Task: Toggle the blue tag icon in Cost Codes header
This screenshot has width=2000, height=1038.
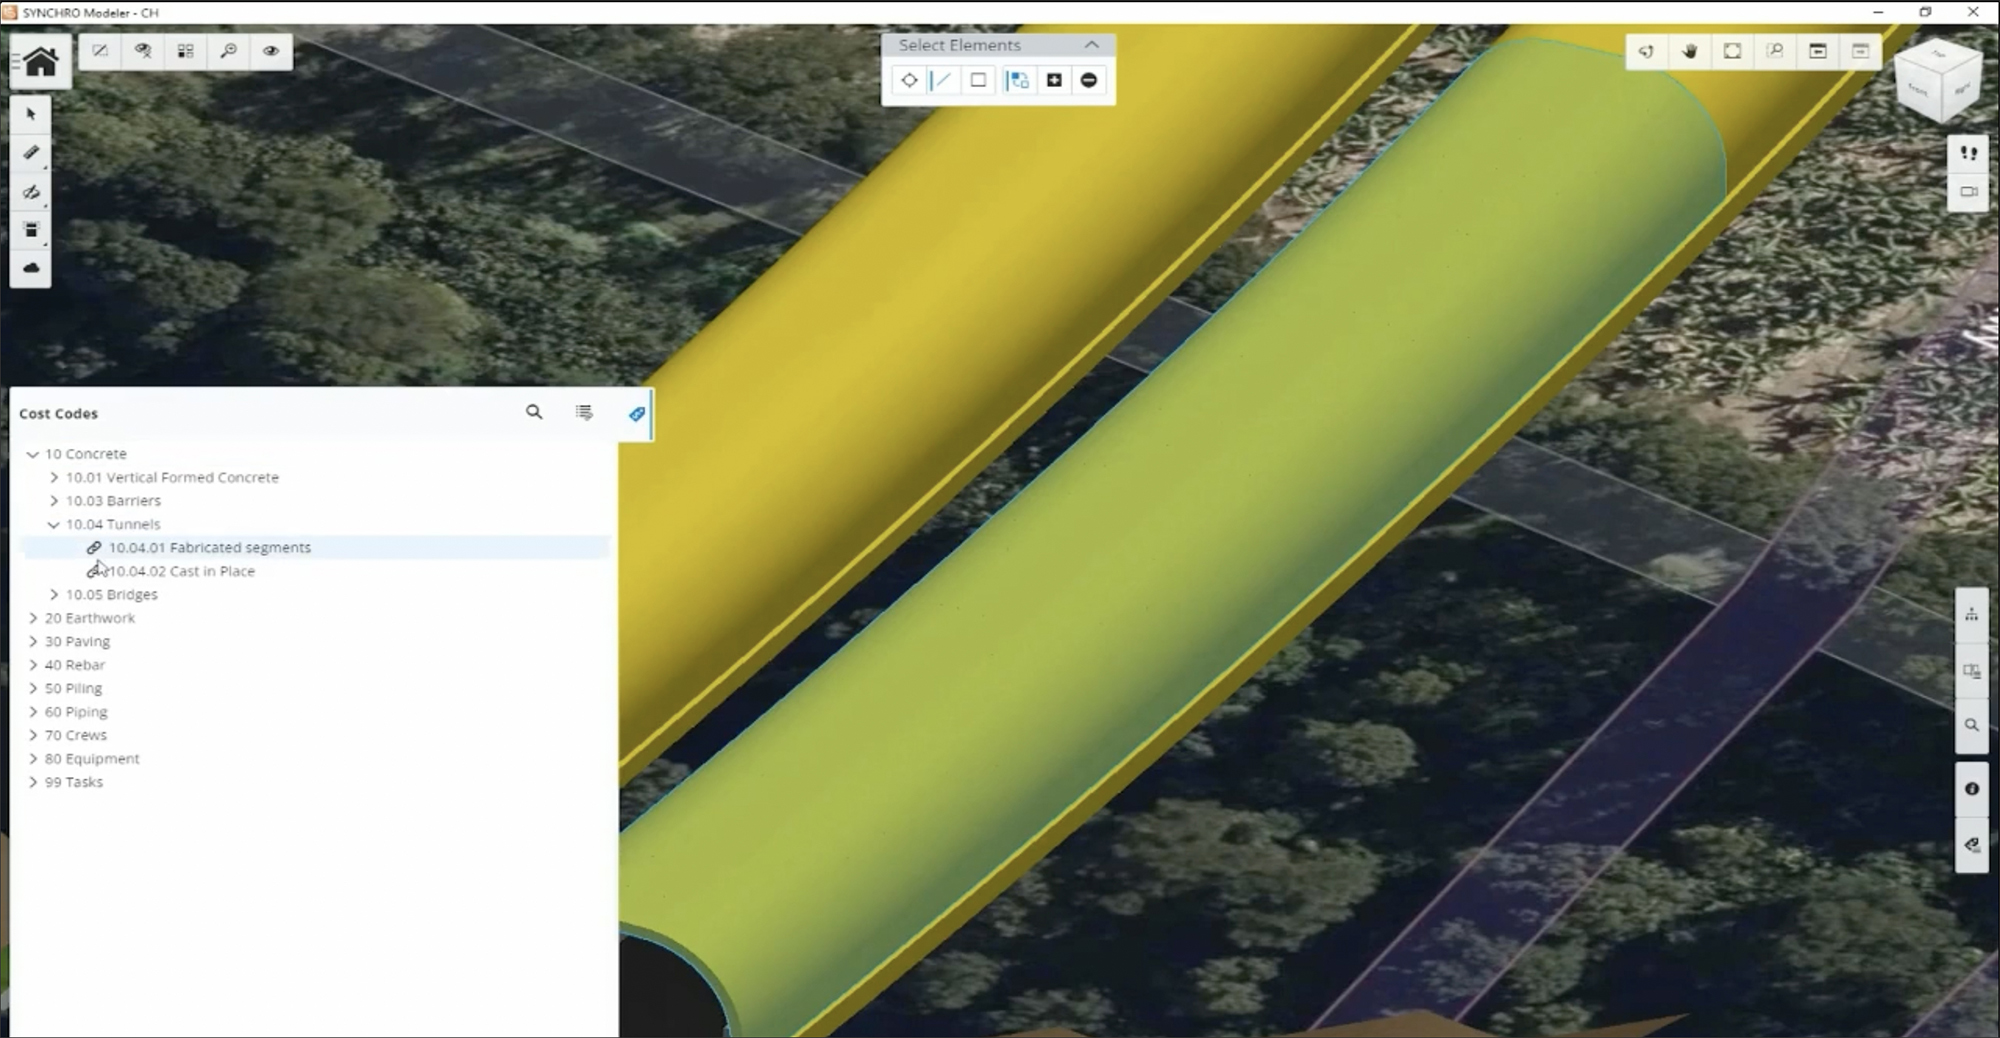Action: (637, 413)
